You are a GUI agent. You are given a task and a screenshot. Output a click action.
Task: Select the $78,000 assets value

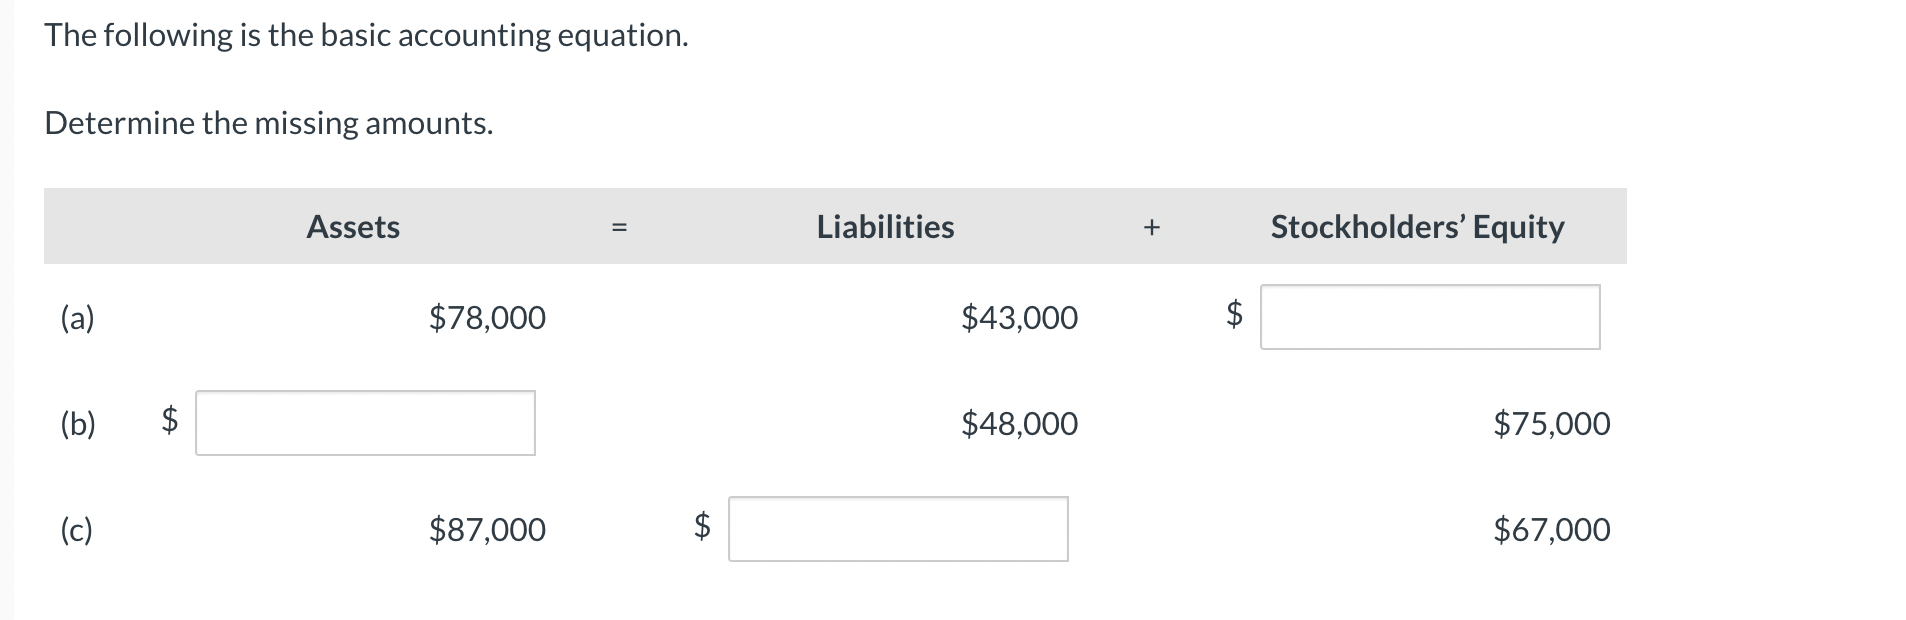[x=487, y=318]
